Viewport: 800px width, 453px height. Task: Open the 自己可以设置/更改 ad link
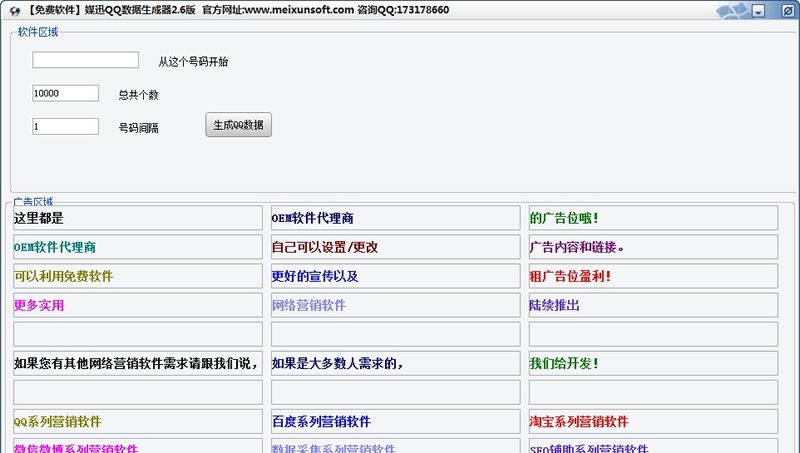[x=395, y=247]
